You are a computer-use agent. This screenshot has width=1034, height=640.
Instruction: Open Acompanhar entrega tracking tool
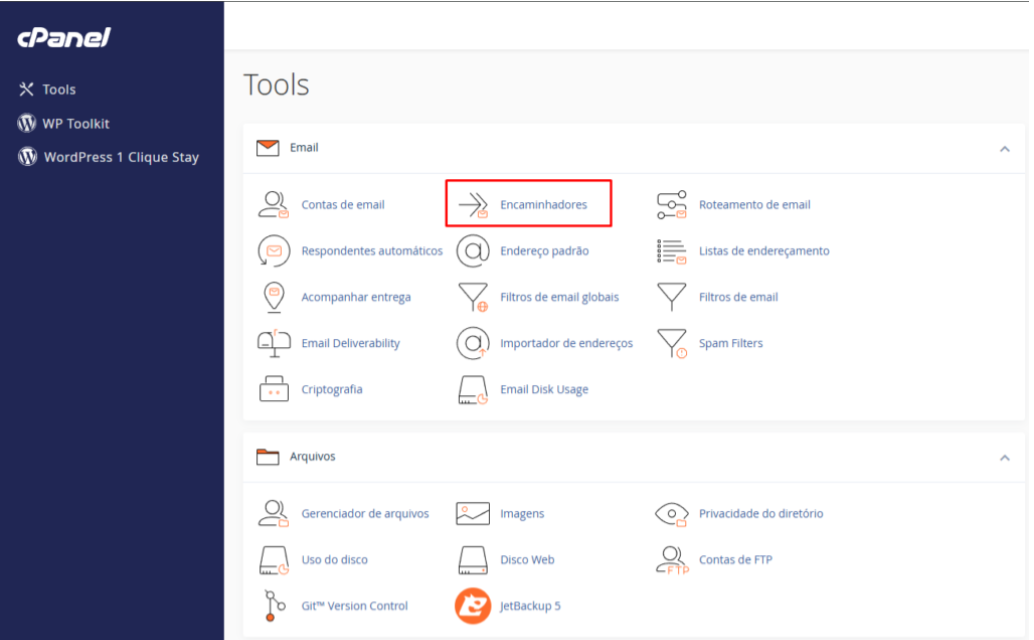[x=358, y=297]
